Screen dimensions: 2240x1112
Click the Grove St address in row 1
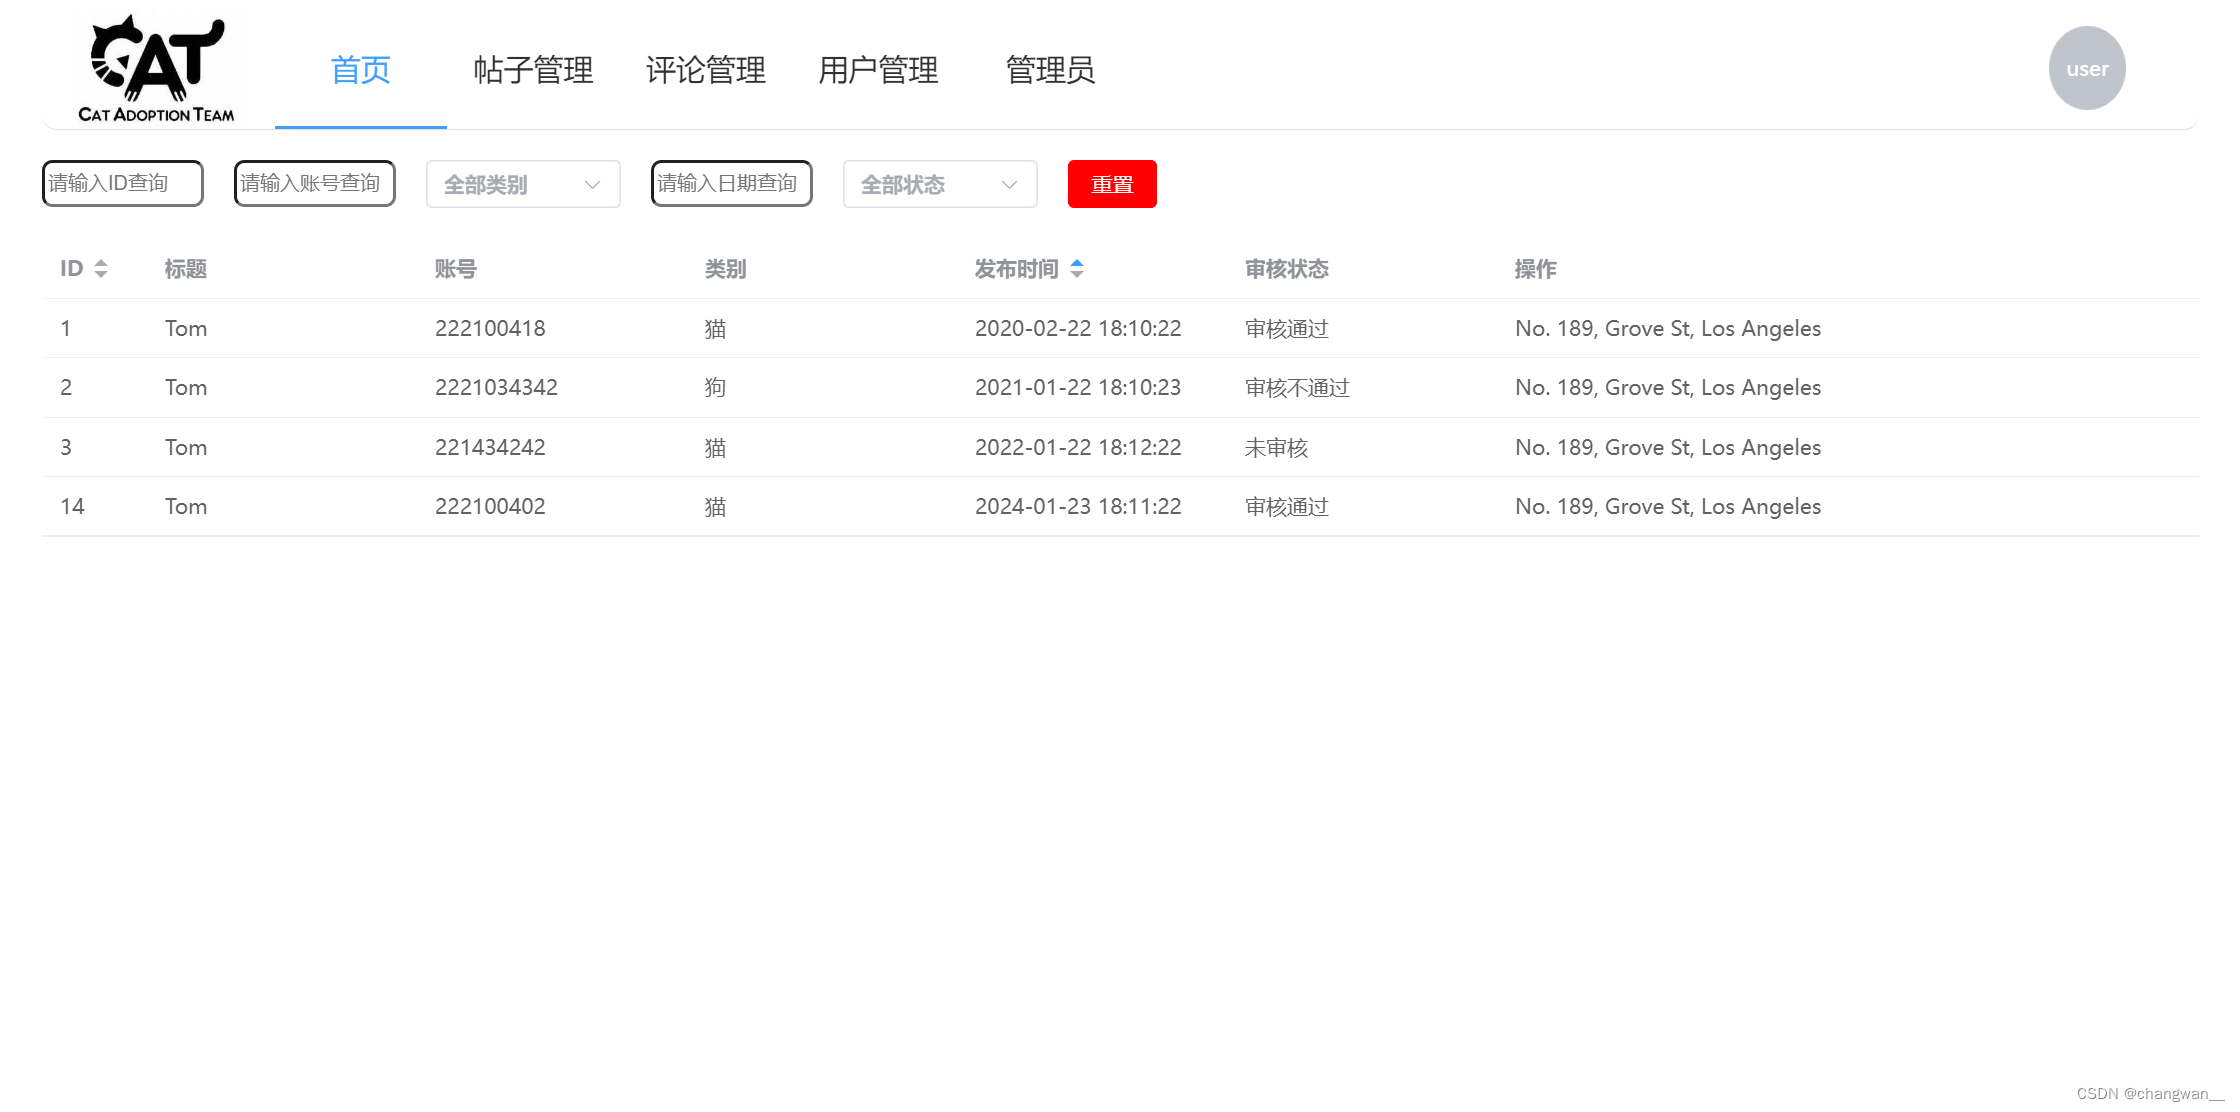(x=1667, y=328)
